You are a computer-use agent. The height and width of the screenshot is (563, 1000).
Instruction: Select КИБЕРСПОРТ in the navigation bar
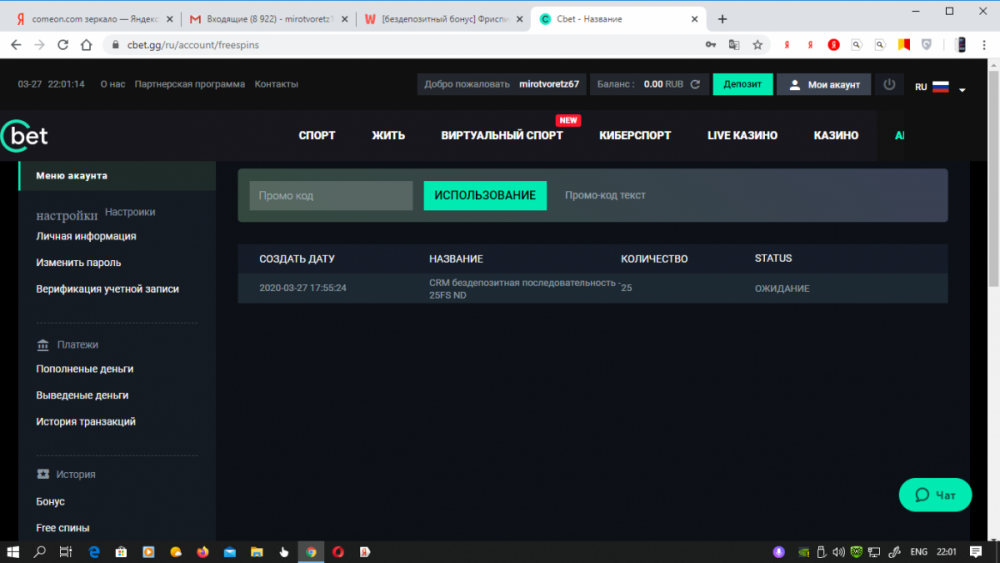coord(635,136)
